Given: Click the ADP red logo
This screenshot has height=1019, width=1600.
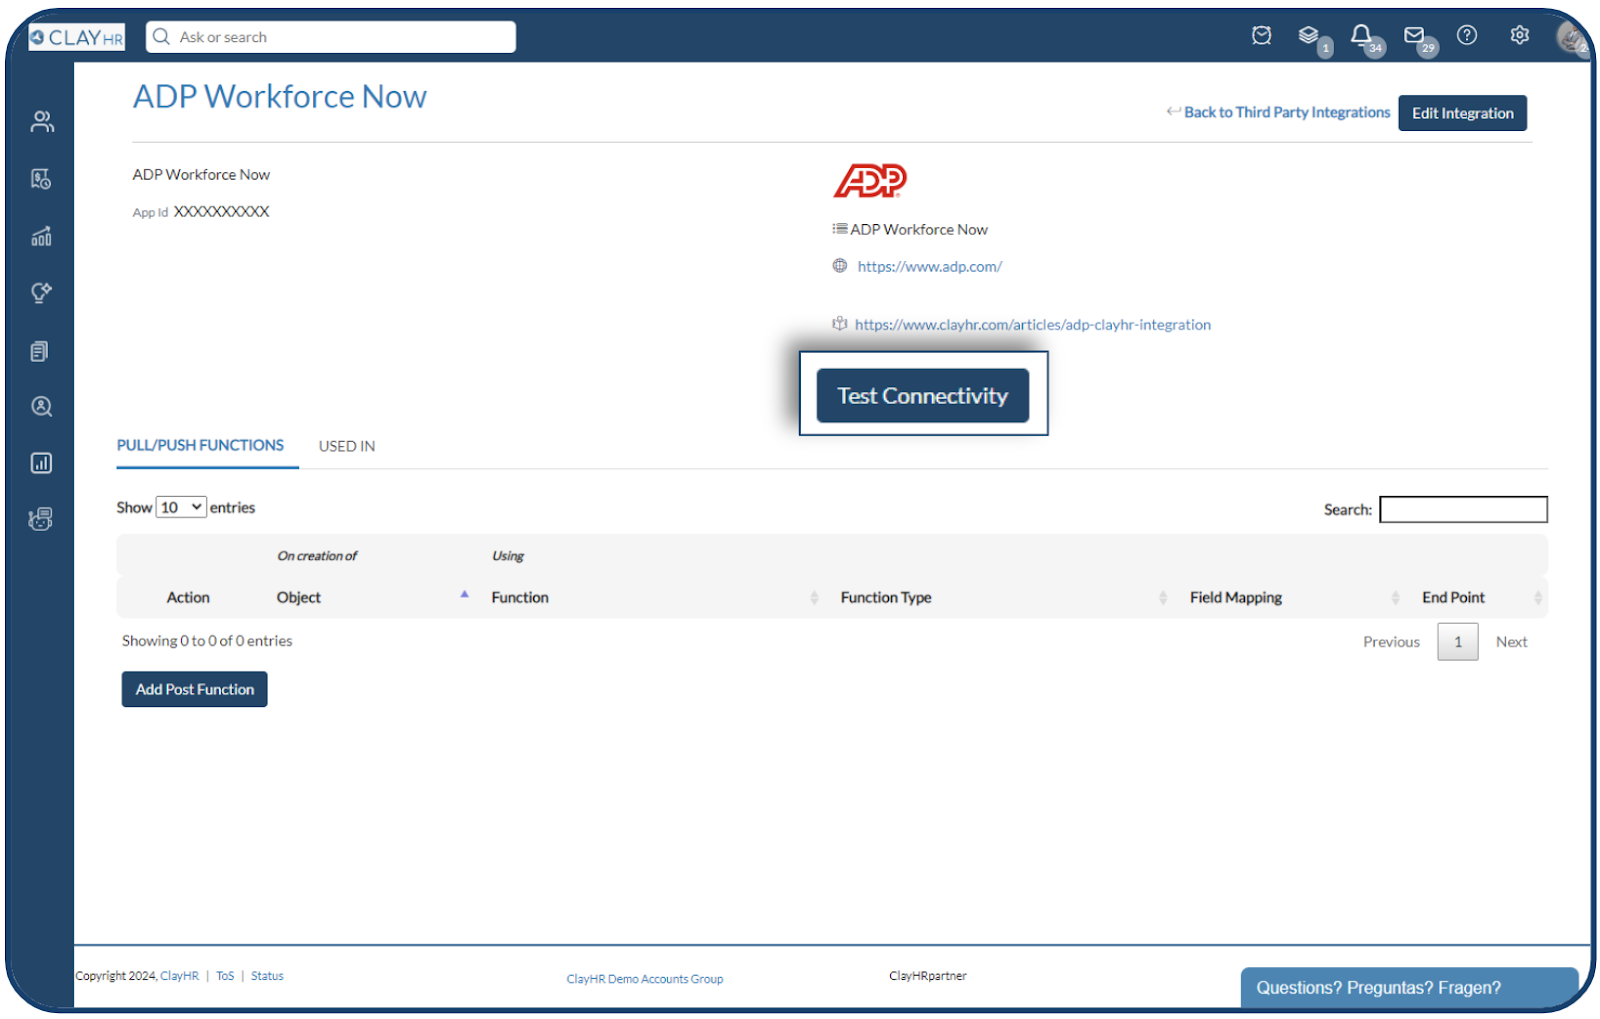Looking at the screenshot, I should (870, 181).
